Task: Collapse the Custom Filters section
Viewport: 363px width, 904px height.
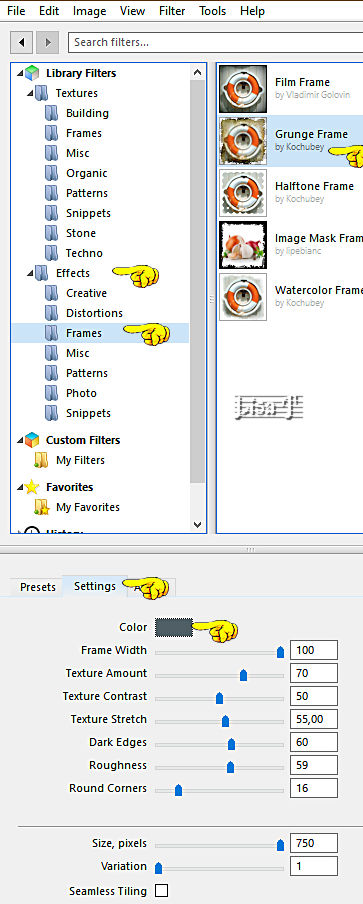Action: [x=20, y=441]
